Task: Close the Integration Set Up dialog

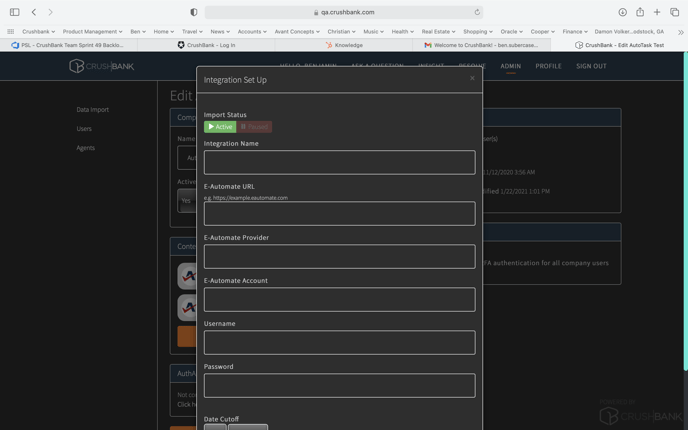Action: coord(472,78)
